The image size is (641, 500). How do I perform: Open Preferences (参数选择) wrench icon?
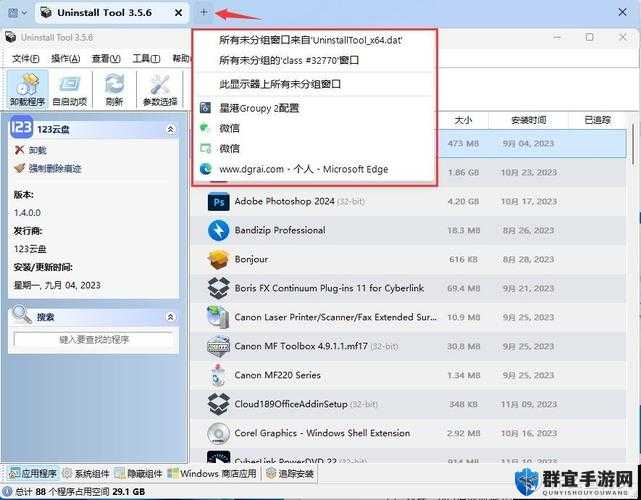pyautogui.click(x=160, y=89)
